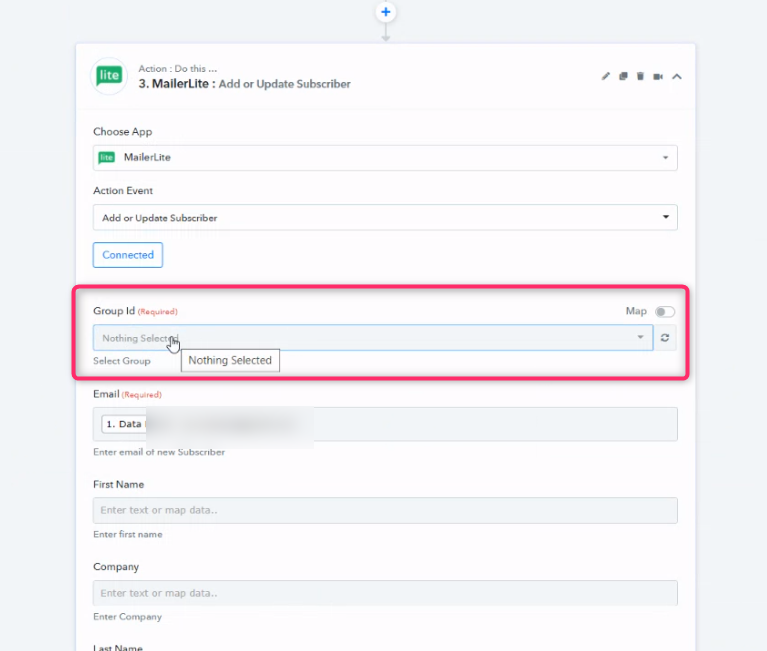This screenshot has width=767, height=651.
Task: Collapse the MailerLite action with the chevron
Action: 677,76
